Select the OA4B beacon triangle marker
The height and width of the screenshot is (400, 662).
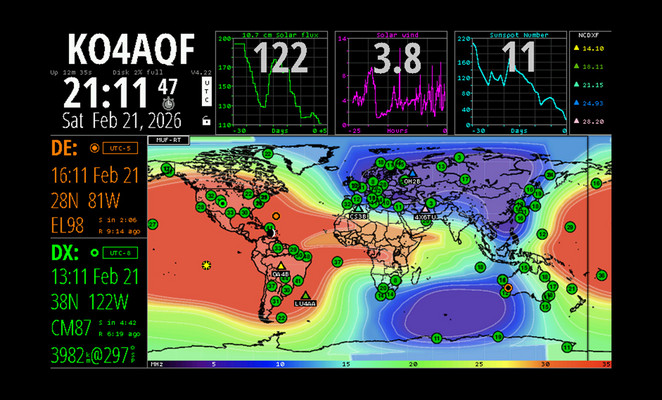(283, 266)
